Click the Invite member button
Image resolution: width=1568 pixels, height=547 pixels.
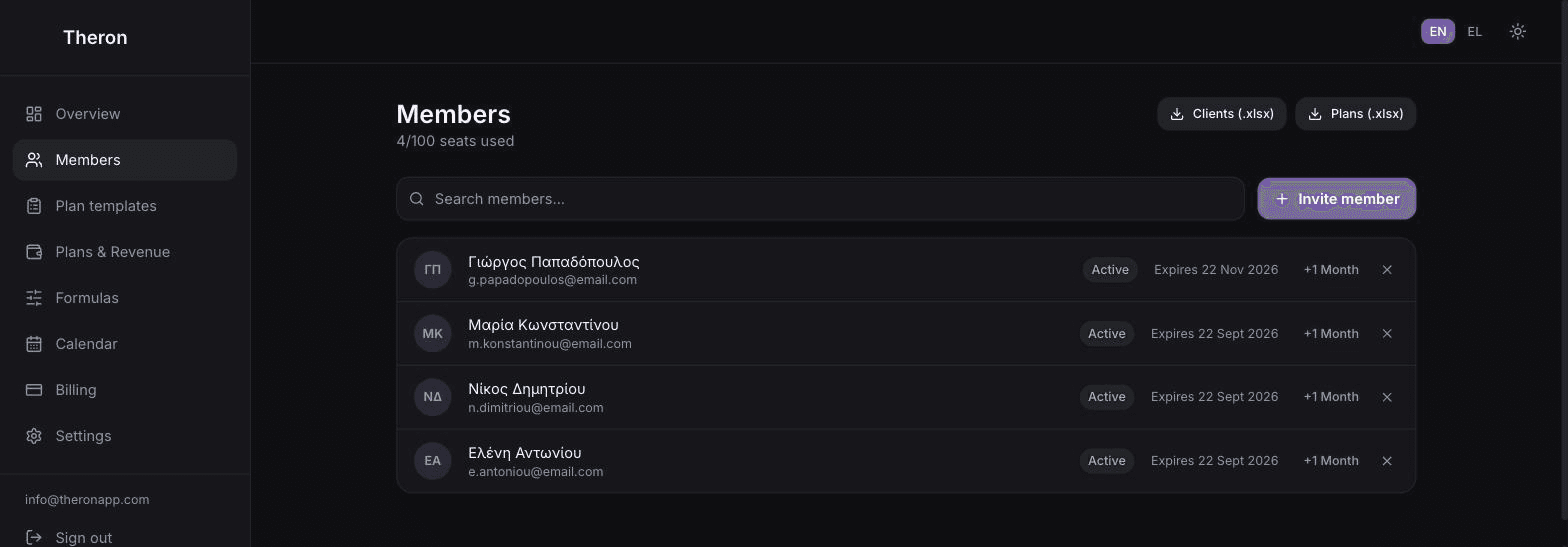(x=1337, y=199)
